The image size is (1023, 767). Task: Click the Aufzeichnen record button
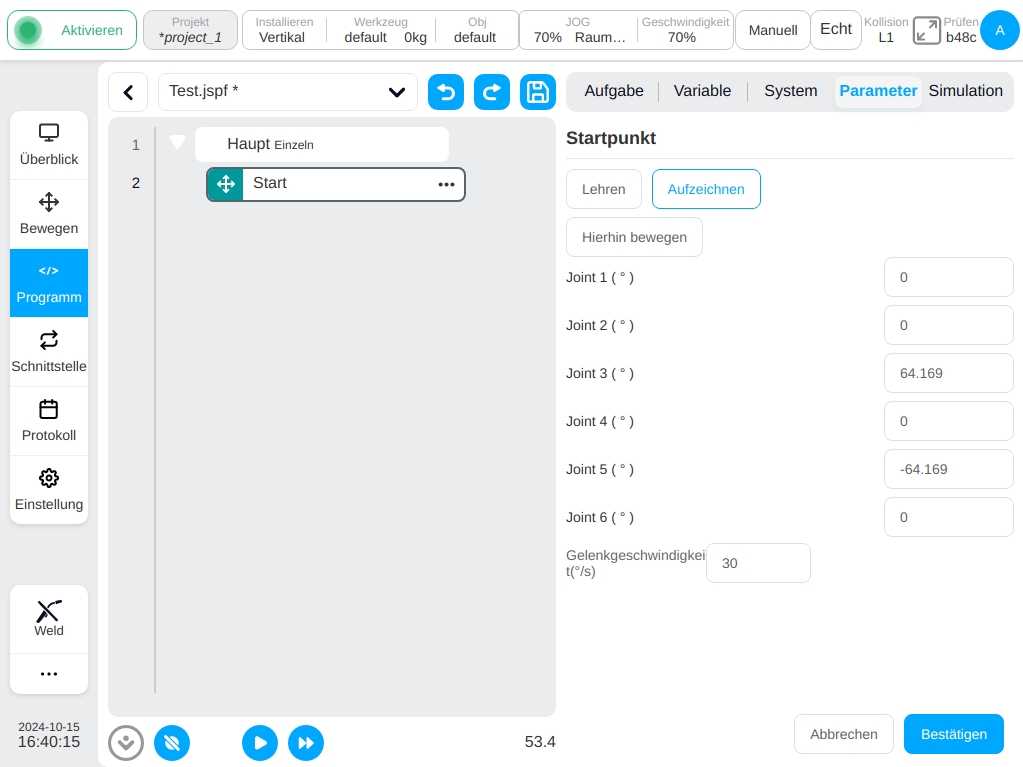coord(706,189)
